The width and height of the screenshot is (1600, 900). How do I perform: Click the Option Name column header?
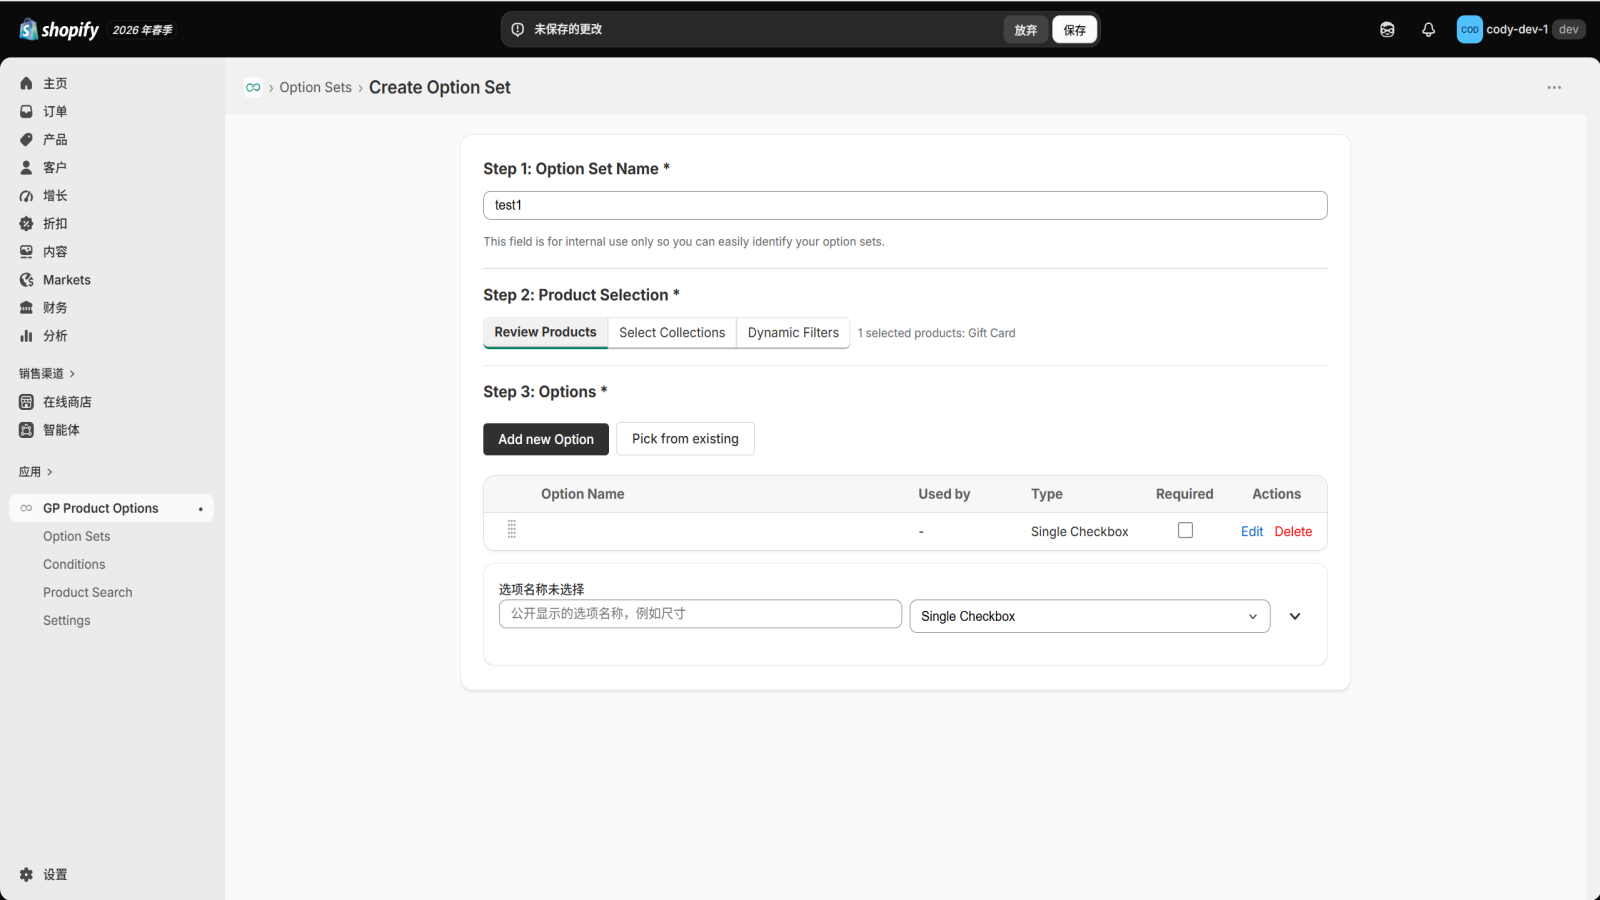pyautogui.click(x=583, y=494)
